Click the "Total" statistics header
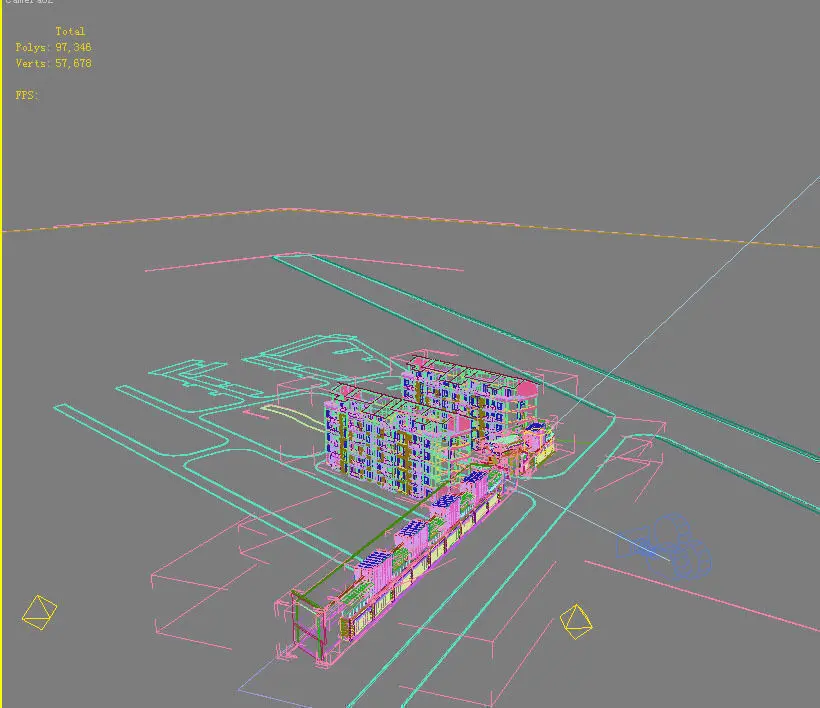 tap(70, 31)
